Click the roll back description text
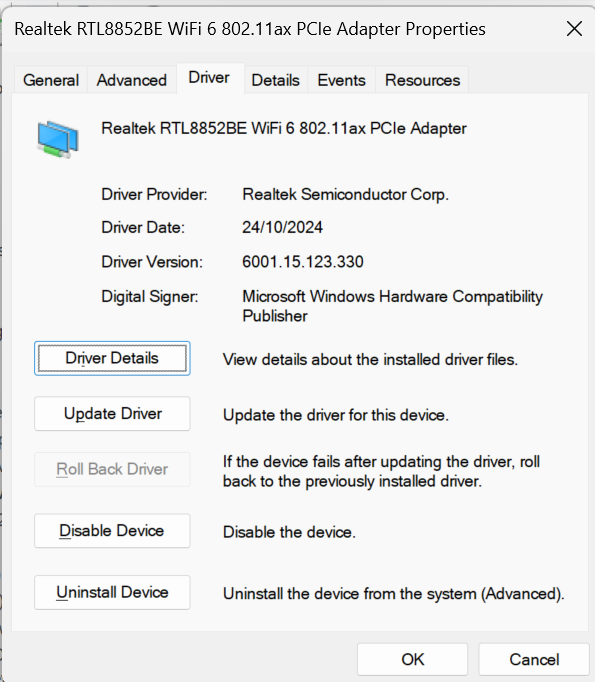Viewport: 595px width, 682px height. pyautogui.click(x=381, y=471)
